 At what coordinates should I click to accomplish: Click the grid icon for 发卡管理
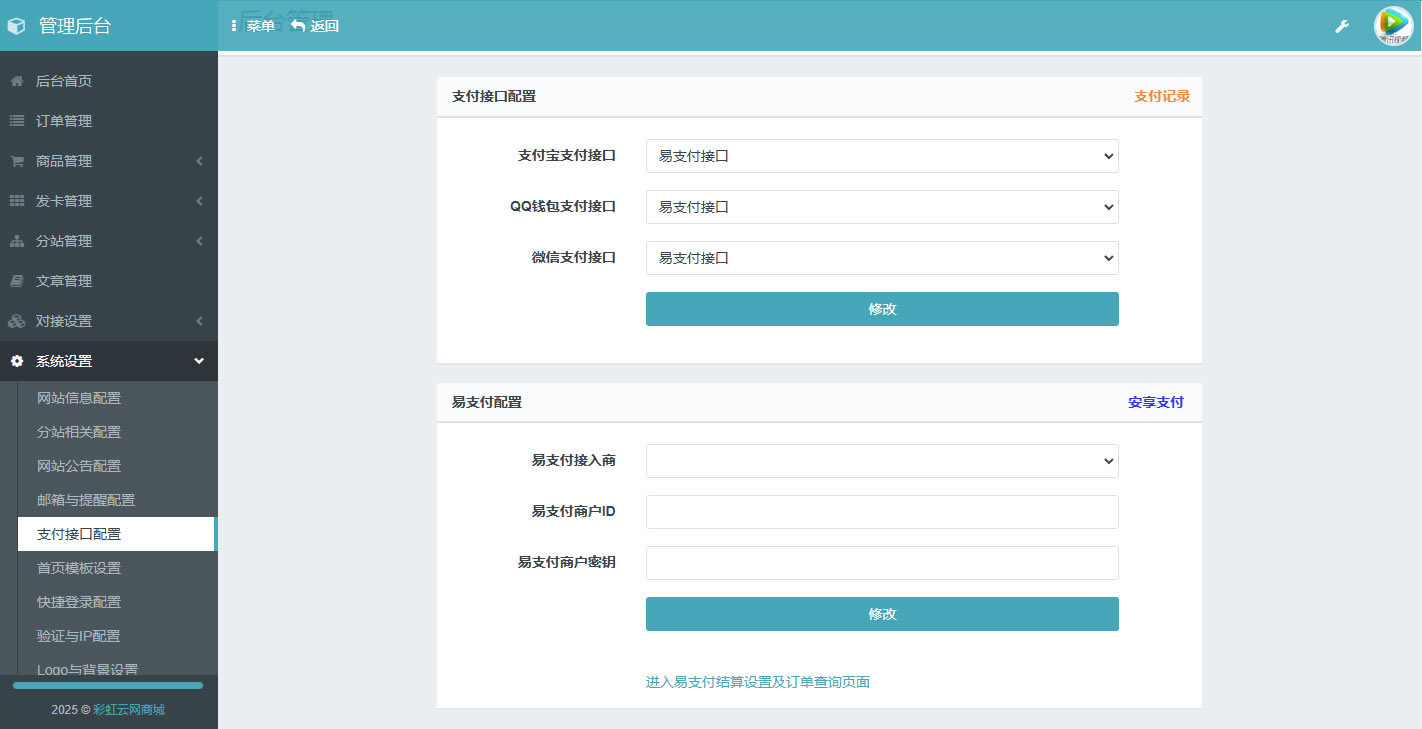[x=17, y=201]
